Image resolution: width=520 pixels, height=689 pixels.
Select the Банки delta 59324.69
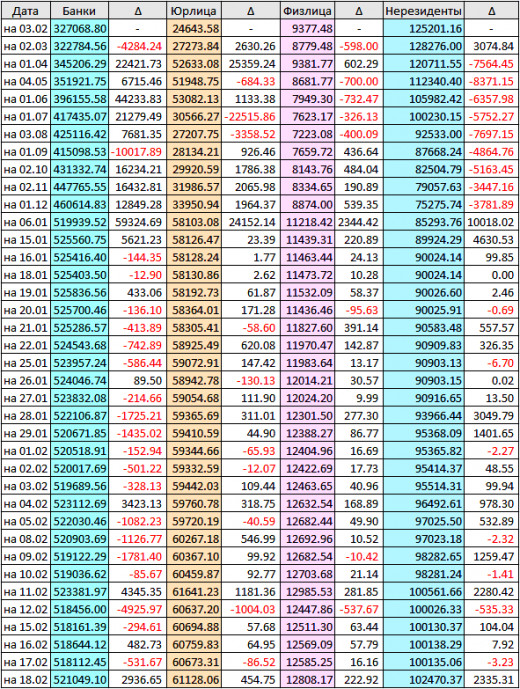point(138,222)
